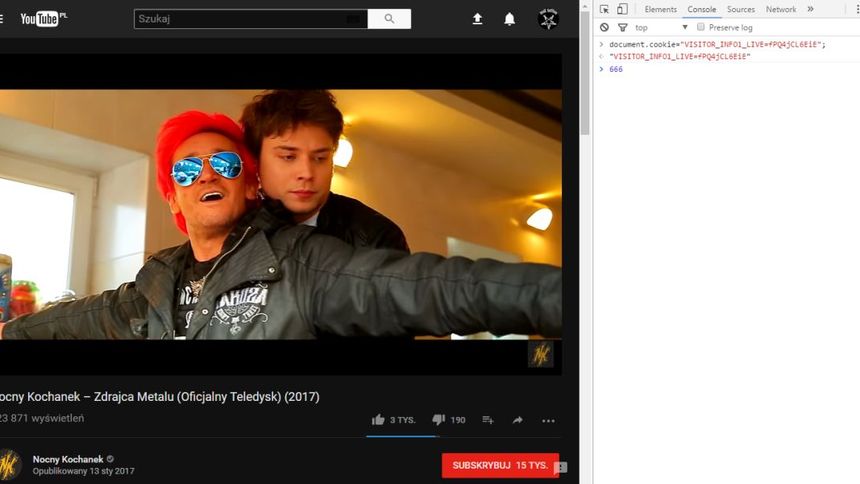860x484 pixels.
Task: Like the video with thumbs up
Action: coord(378,420)
